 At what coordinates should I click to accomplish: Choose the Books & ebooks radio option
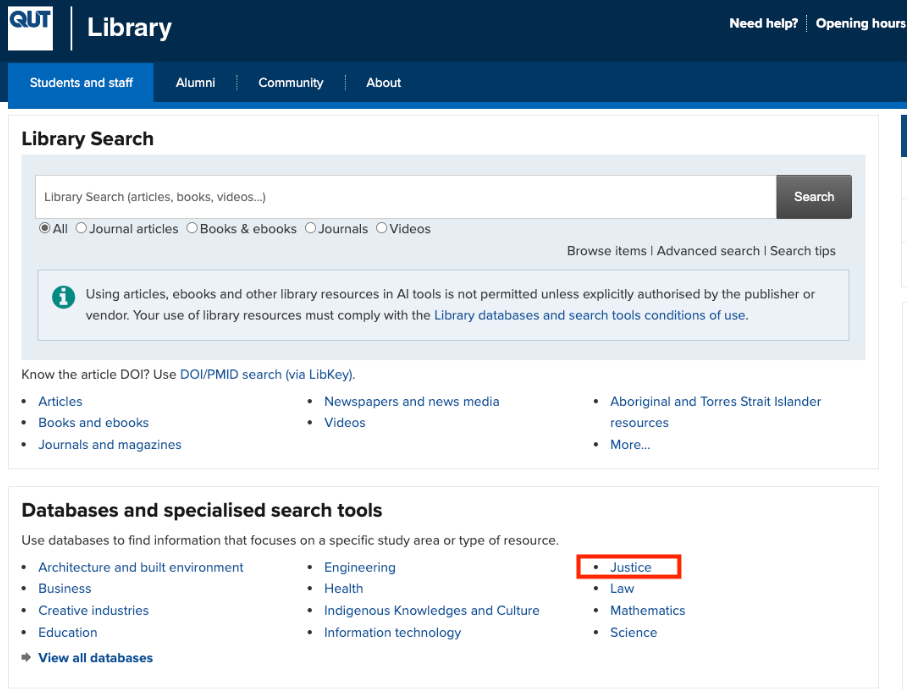[x=192, y=228]
